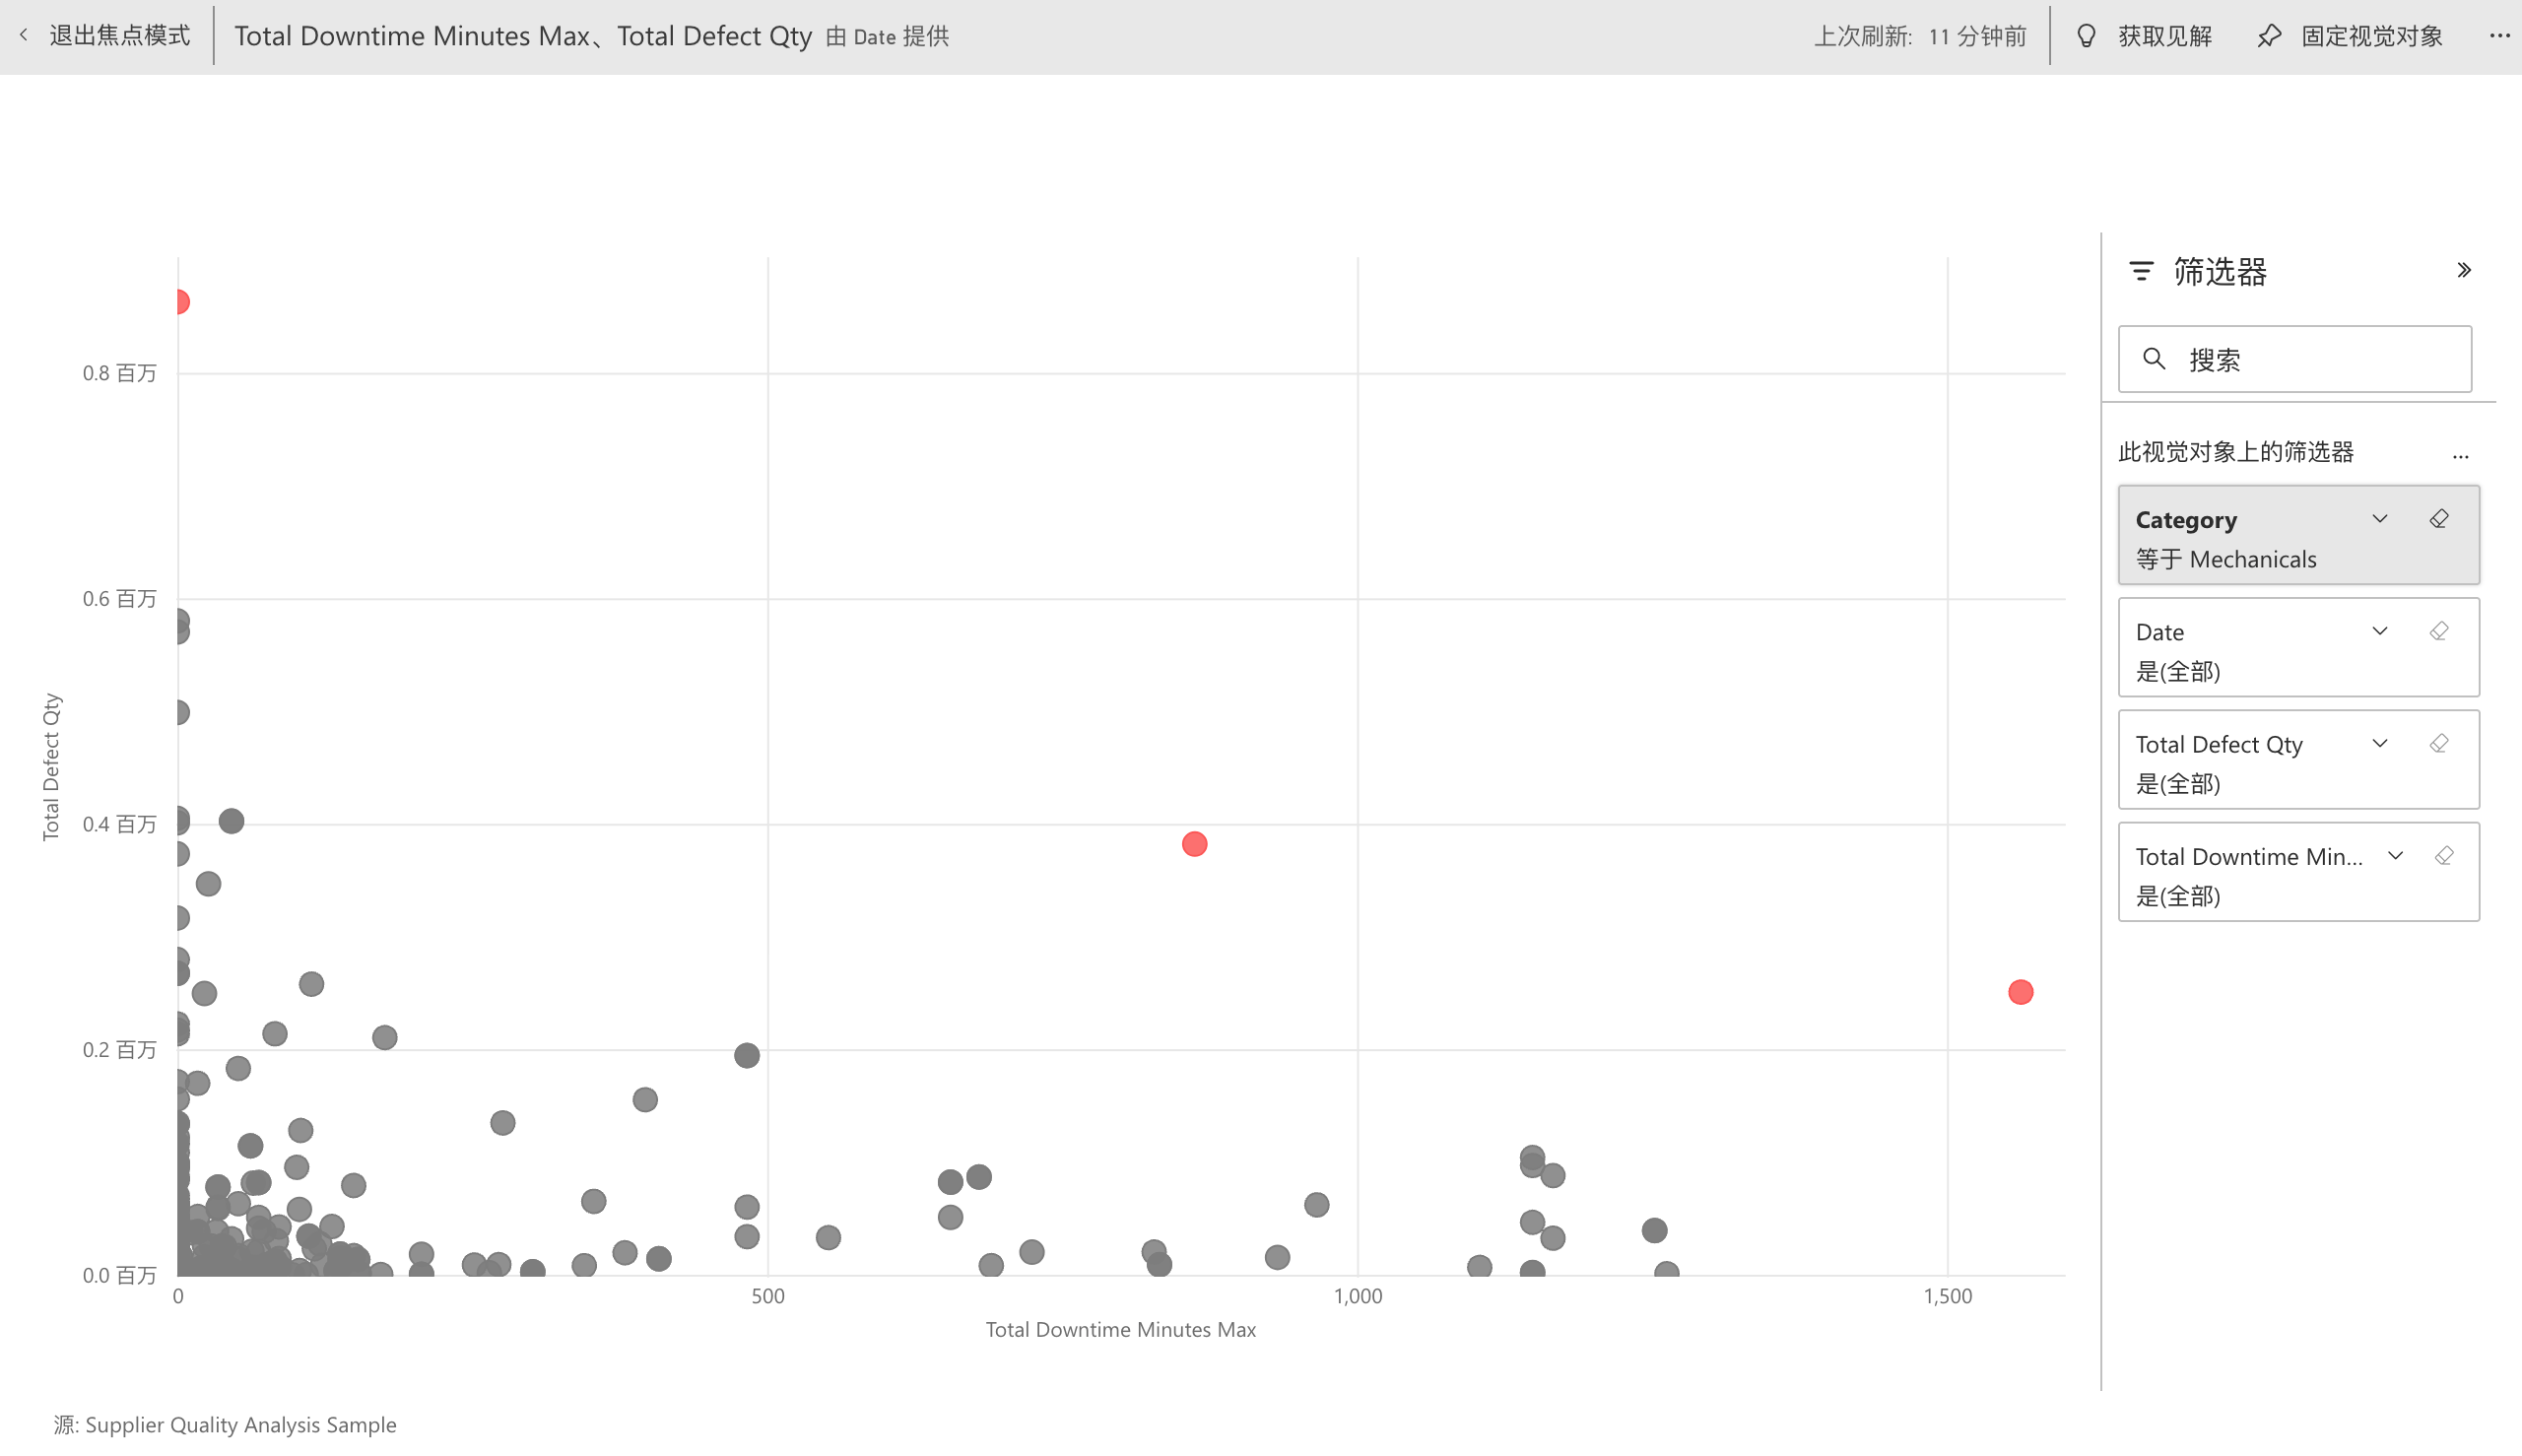Image resolution: width=2522 pixels, height=1456 pixels.
Task: Click the 获取见解 label
Action: [2164, 36]
